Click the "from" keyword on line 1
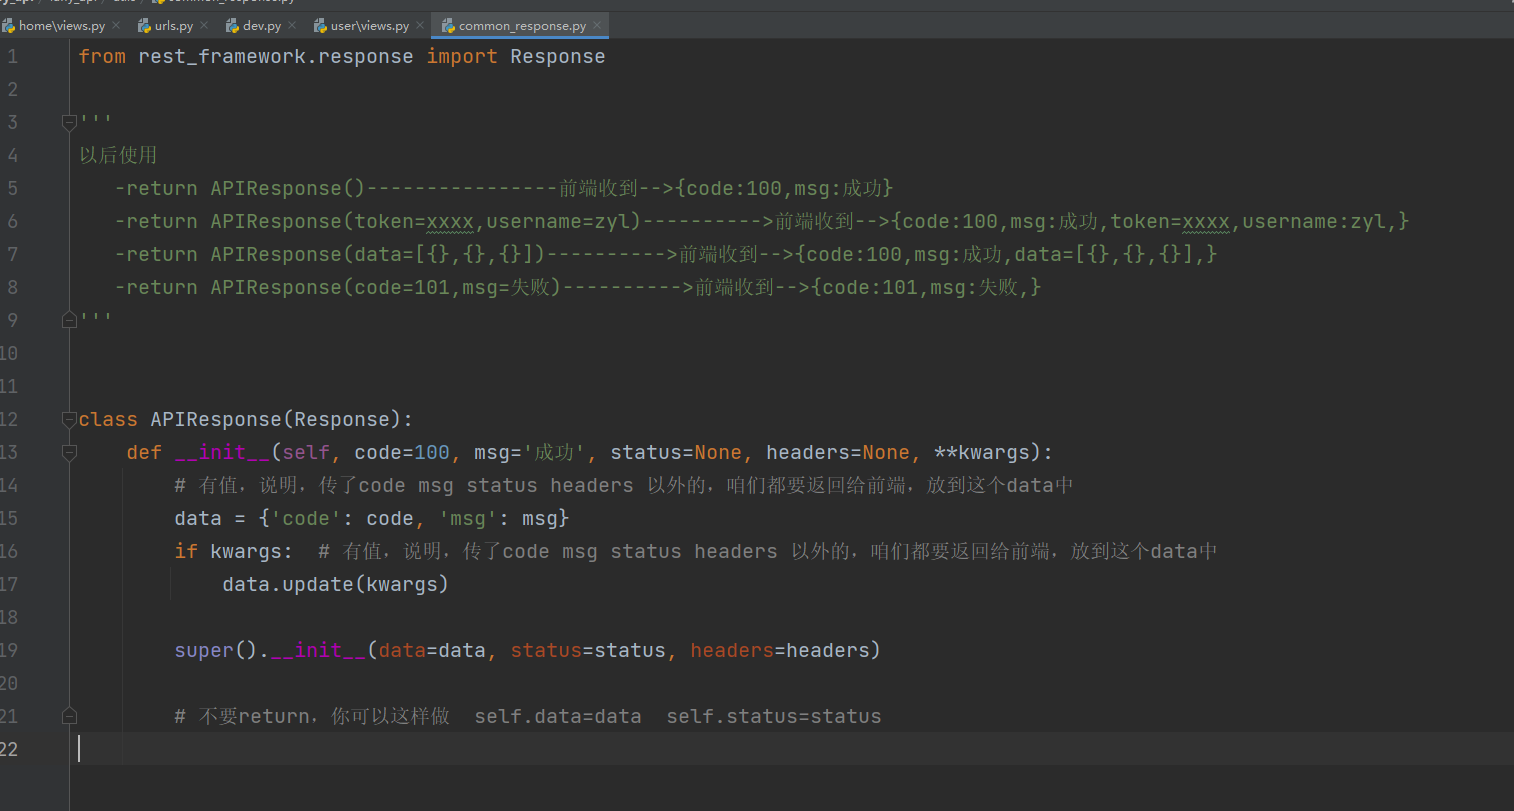The image size is (1514, 811). pos(102,57)
